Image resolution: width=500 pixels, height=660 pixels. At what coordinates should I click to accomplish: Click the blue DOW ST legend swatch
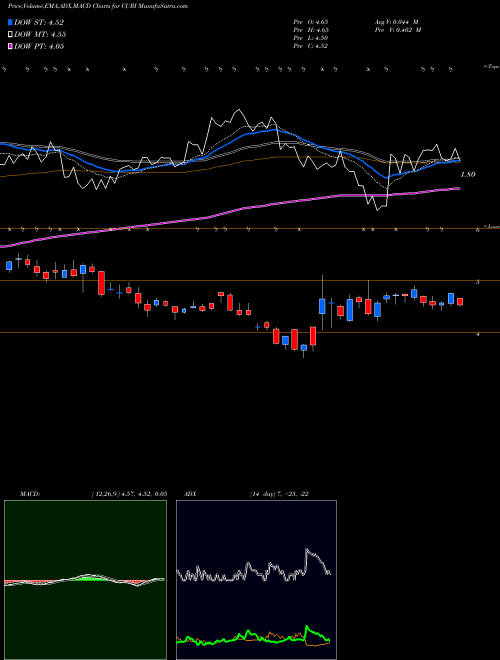tap(10, 22)
